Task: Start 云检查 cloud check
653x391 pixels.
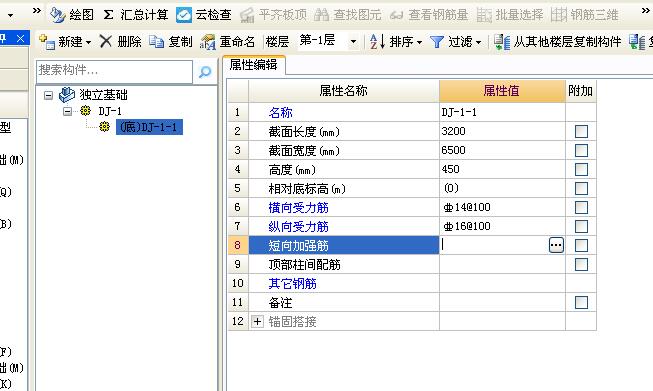Action: 204,15
